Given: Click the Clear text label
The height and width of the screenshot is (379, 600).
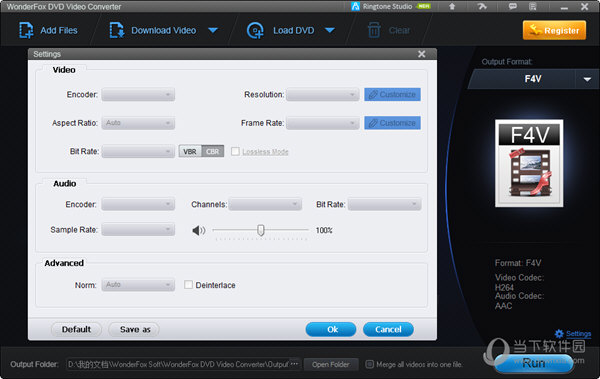Looking at the screenshot, I should coord(399,30).
